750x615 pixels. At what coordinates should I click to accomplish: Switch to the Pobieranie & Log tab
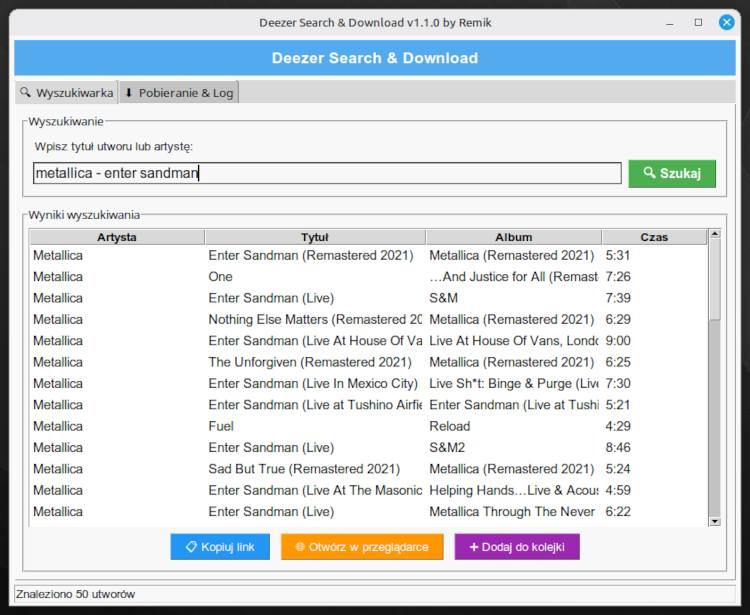pos(179,93)
